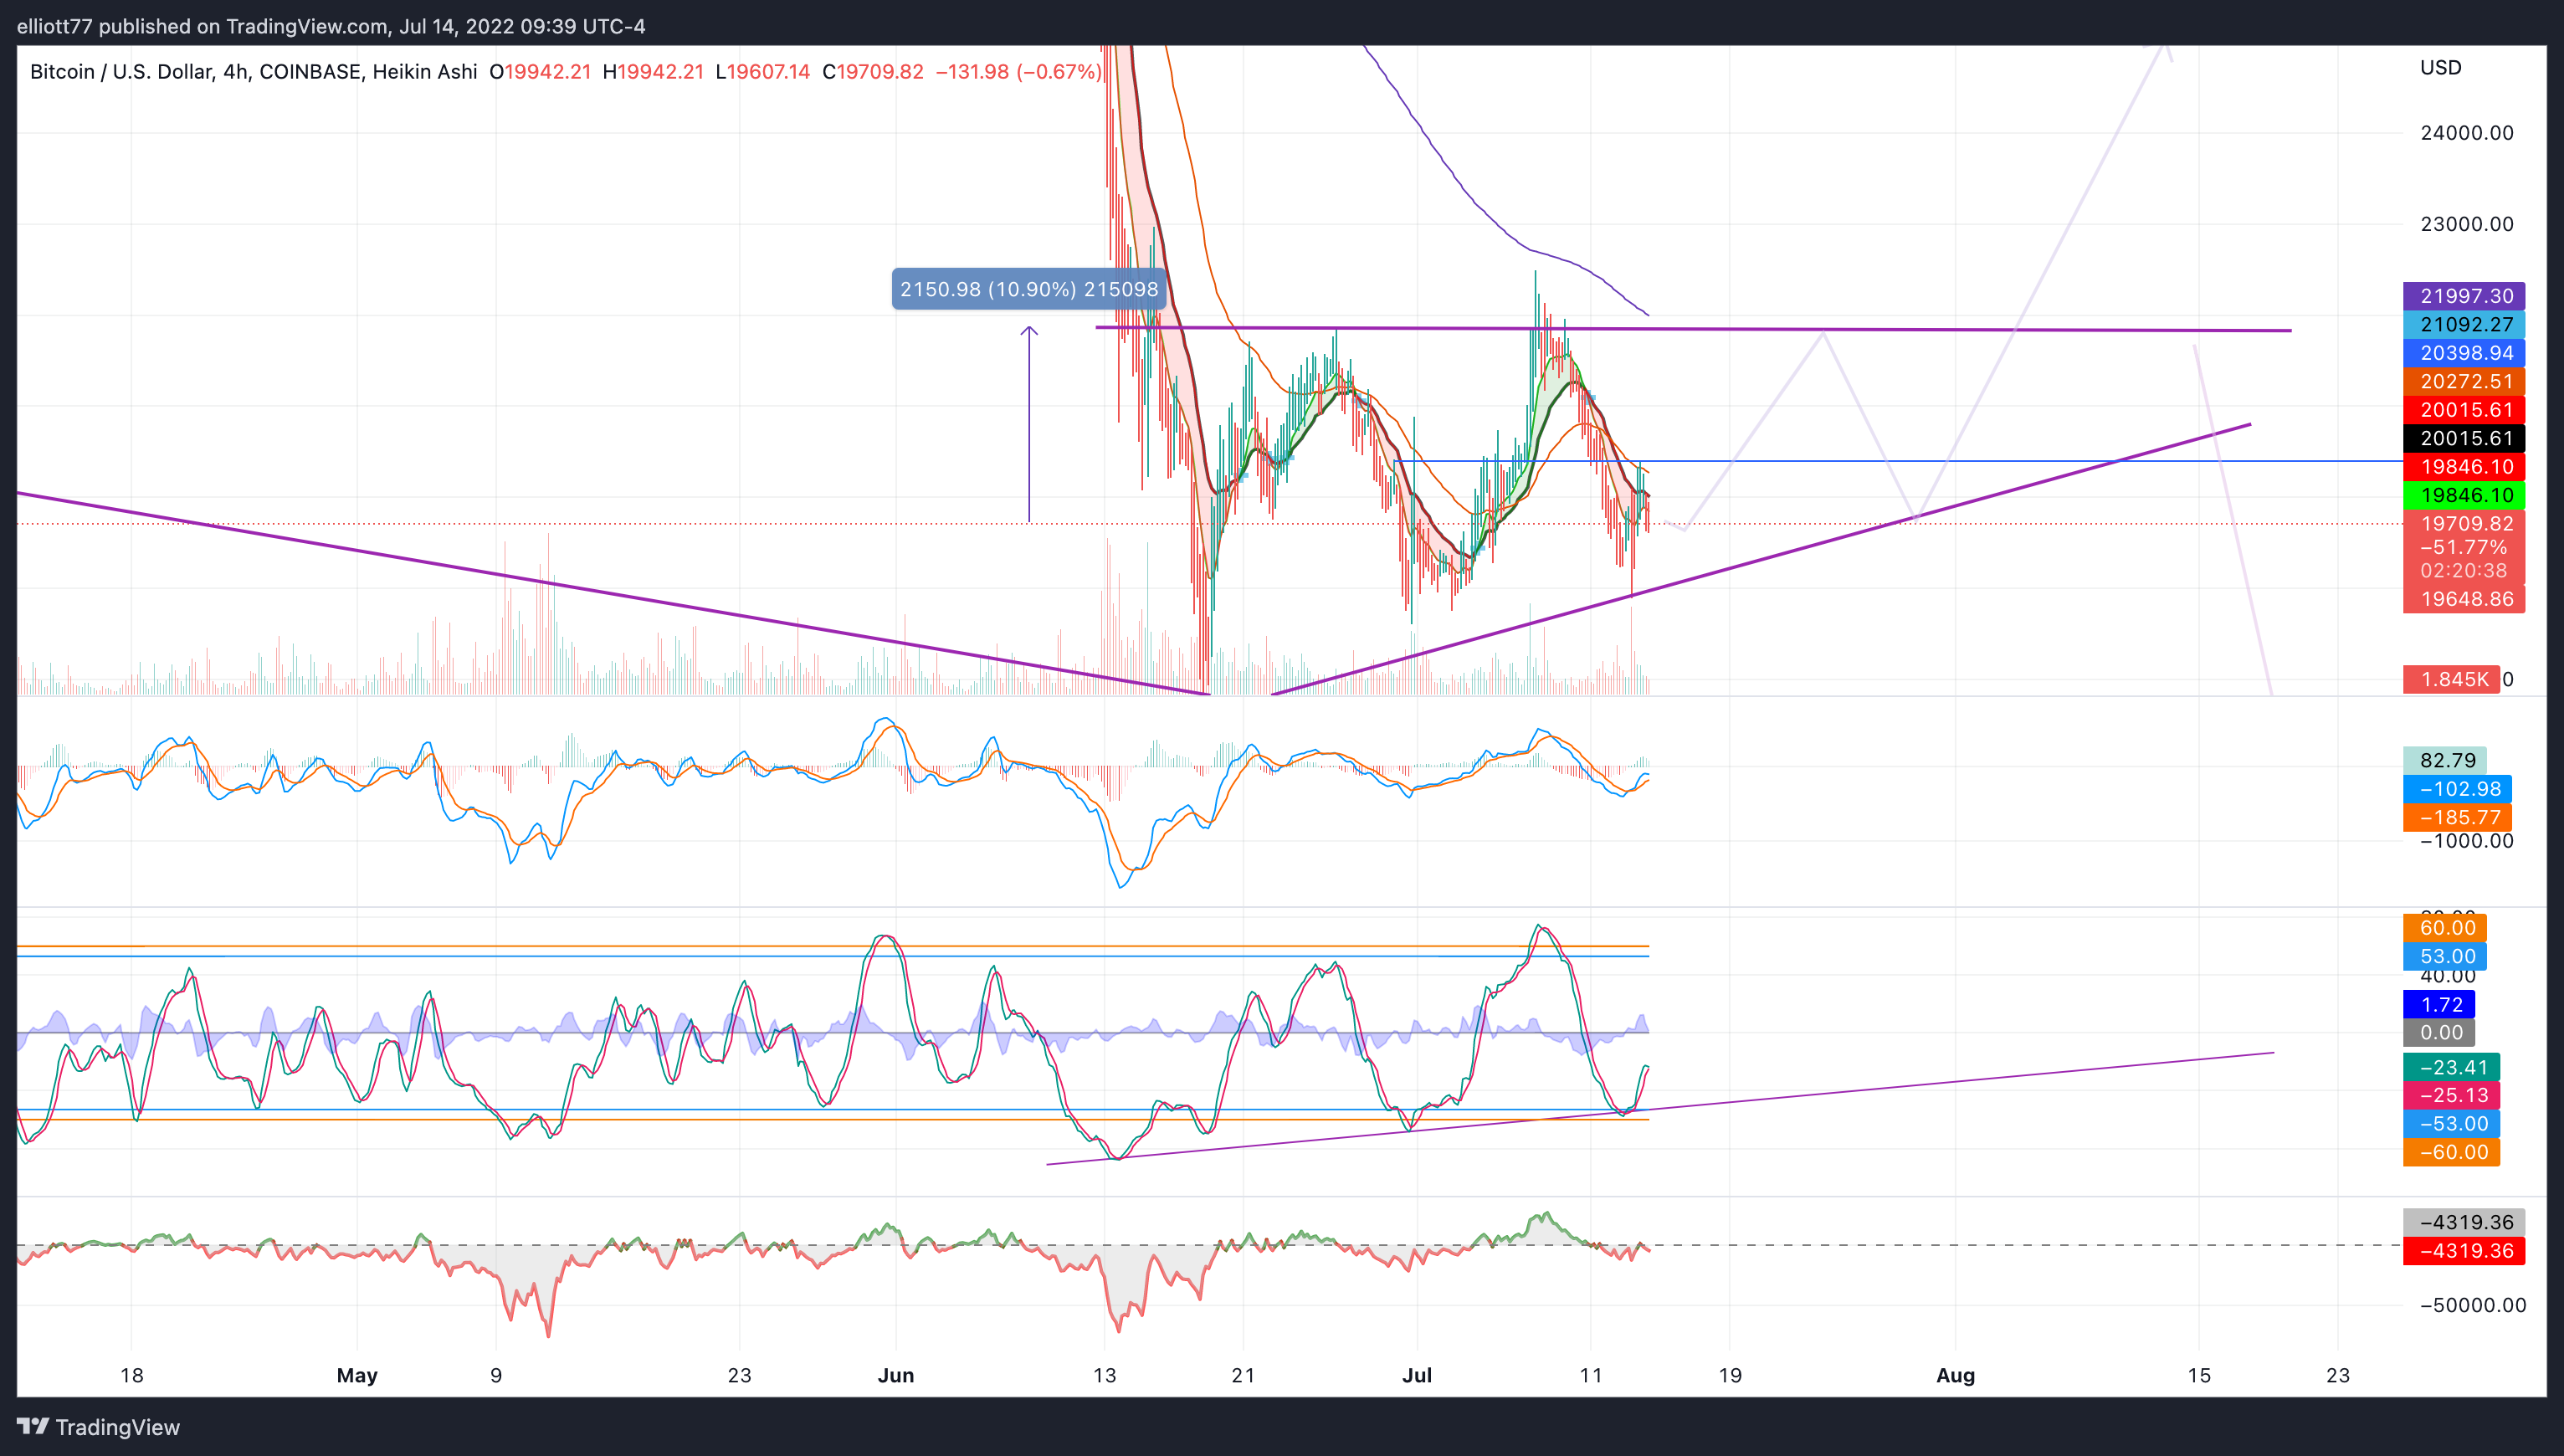The height and width of the screenshot is (1456, 2564).
Task: Click the -1000.00 MACD axis label
Action: [2466, 841]
